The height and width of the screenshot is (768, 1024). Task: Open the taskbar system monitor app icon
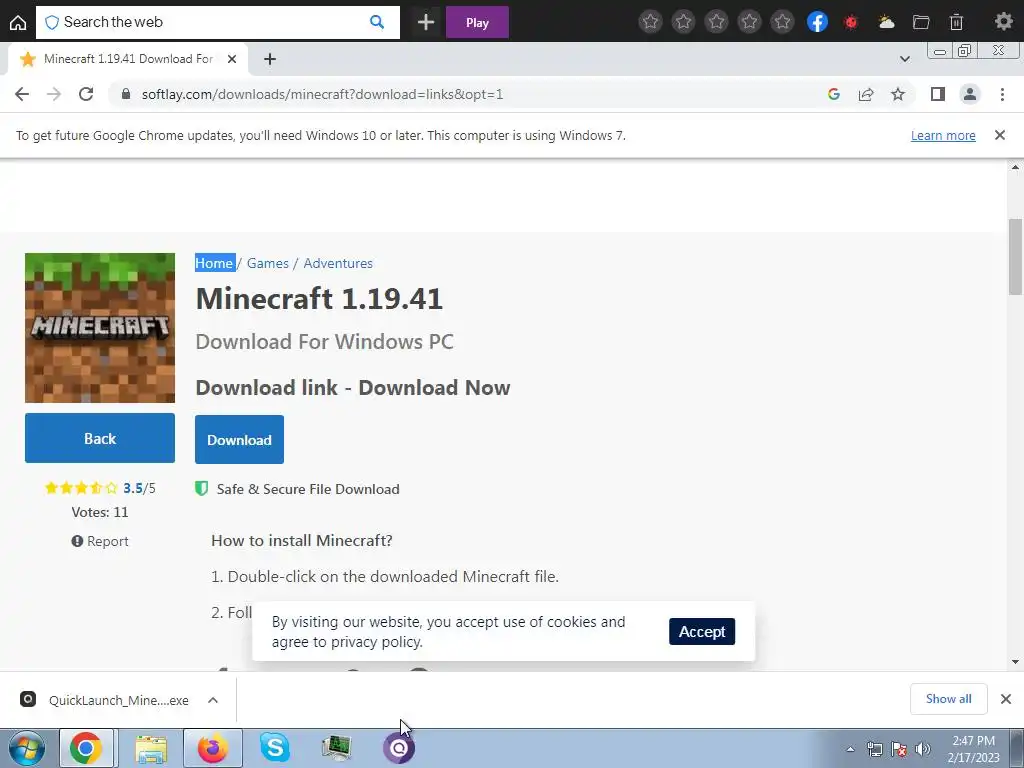(337, 748)
